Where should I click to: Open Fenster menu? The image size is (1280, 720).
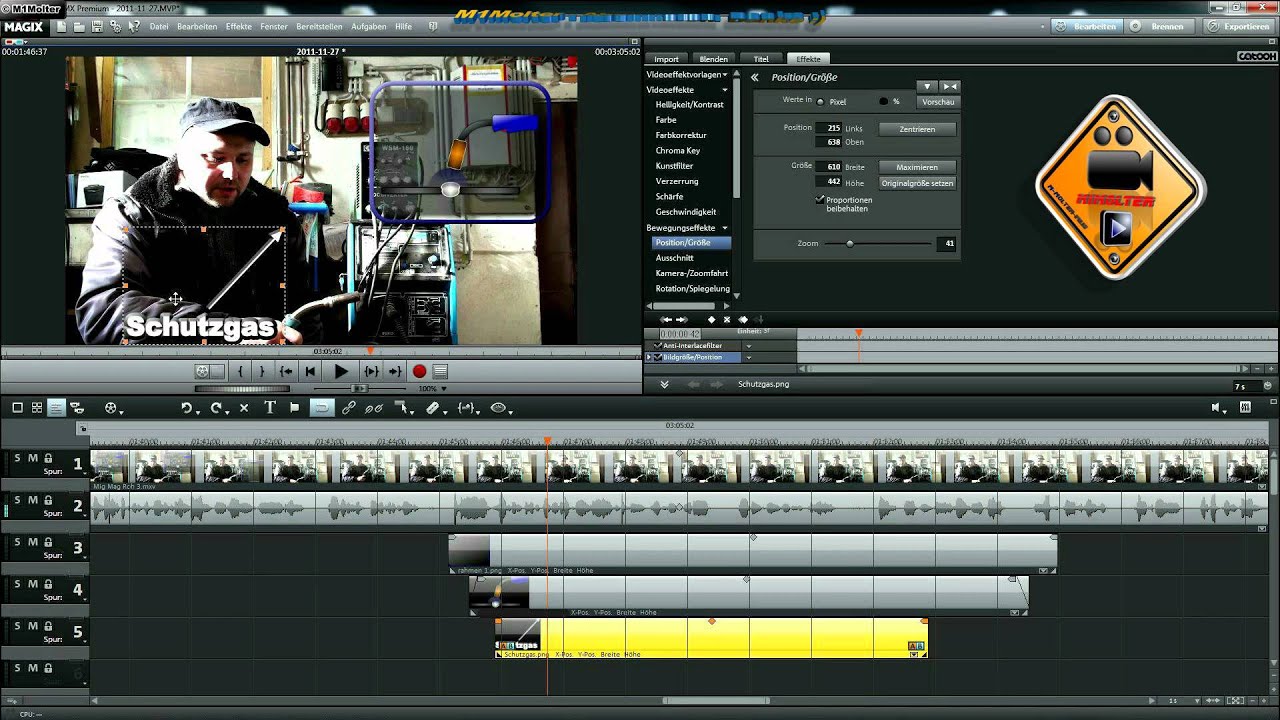point(274,27)
